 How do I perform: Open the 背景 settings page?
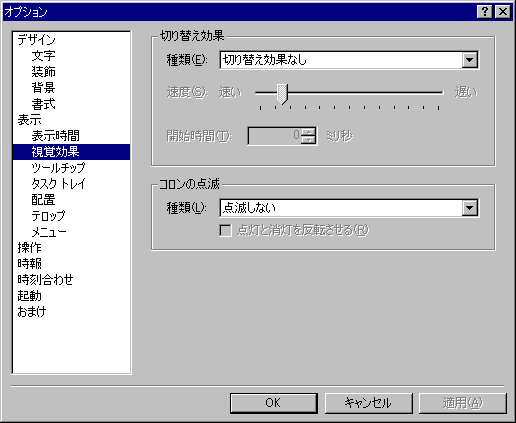[x=43, y=88]
